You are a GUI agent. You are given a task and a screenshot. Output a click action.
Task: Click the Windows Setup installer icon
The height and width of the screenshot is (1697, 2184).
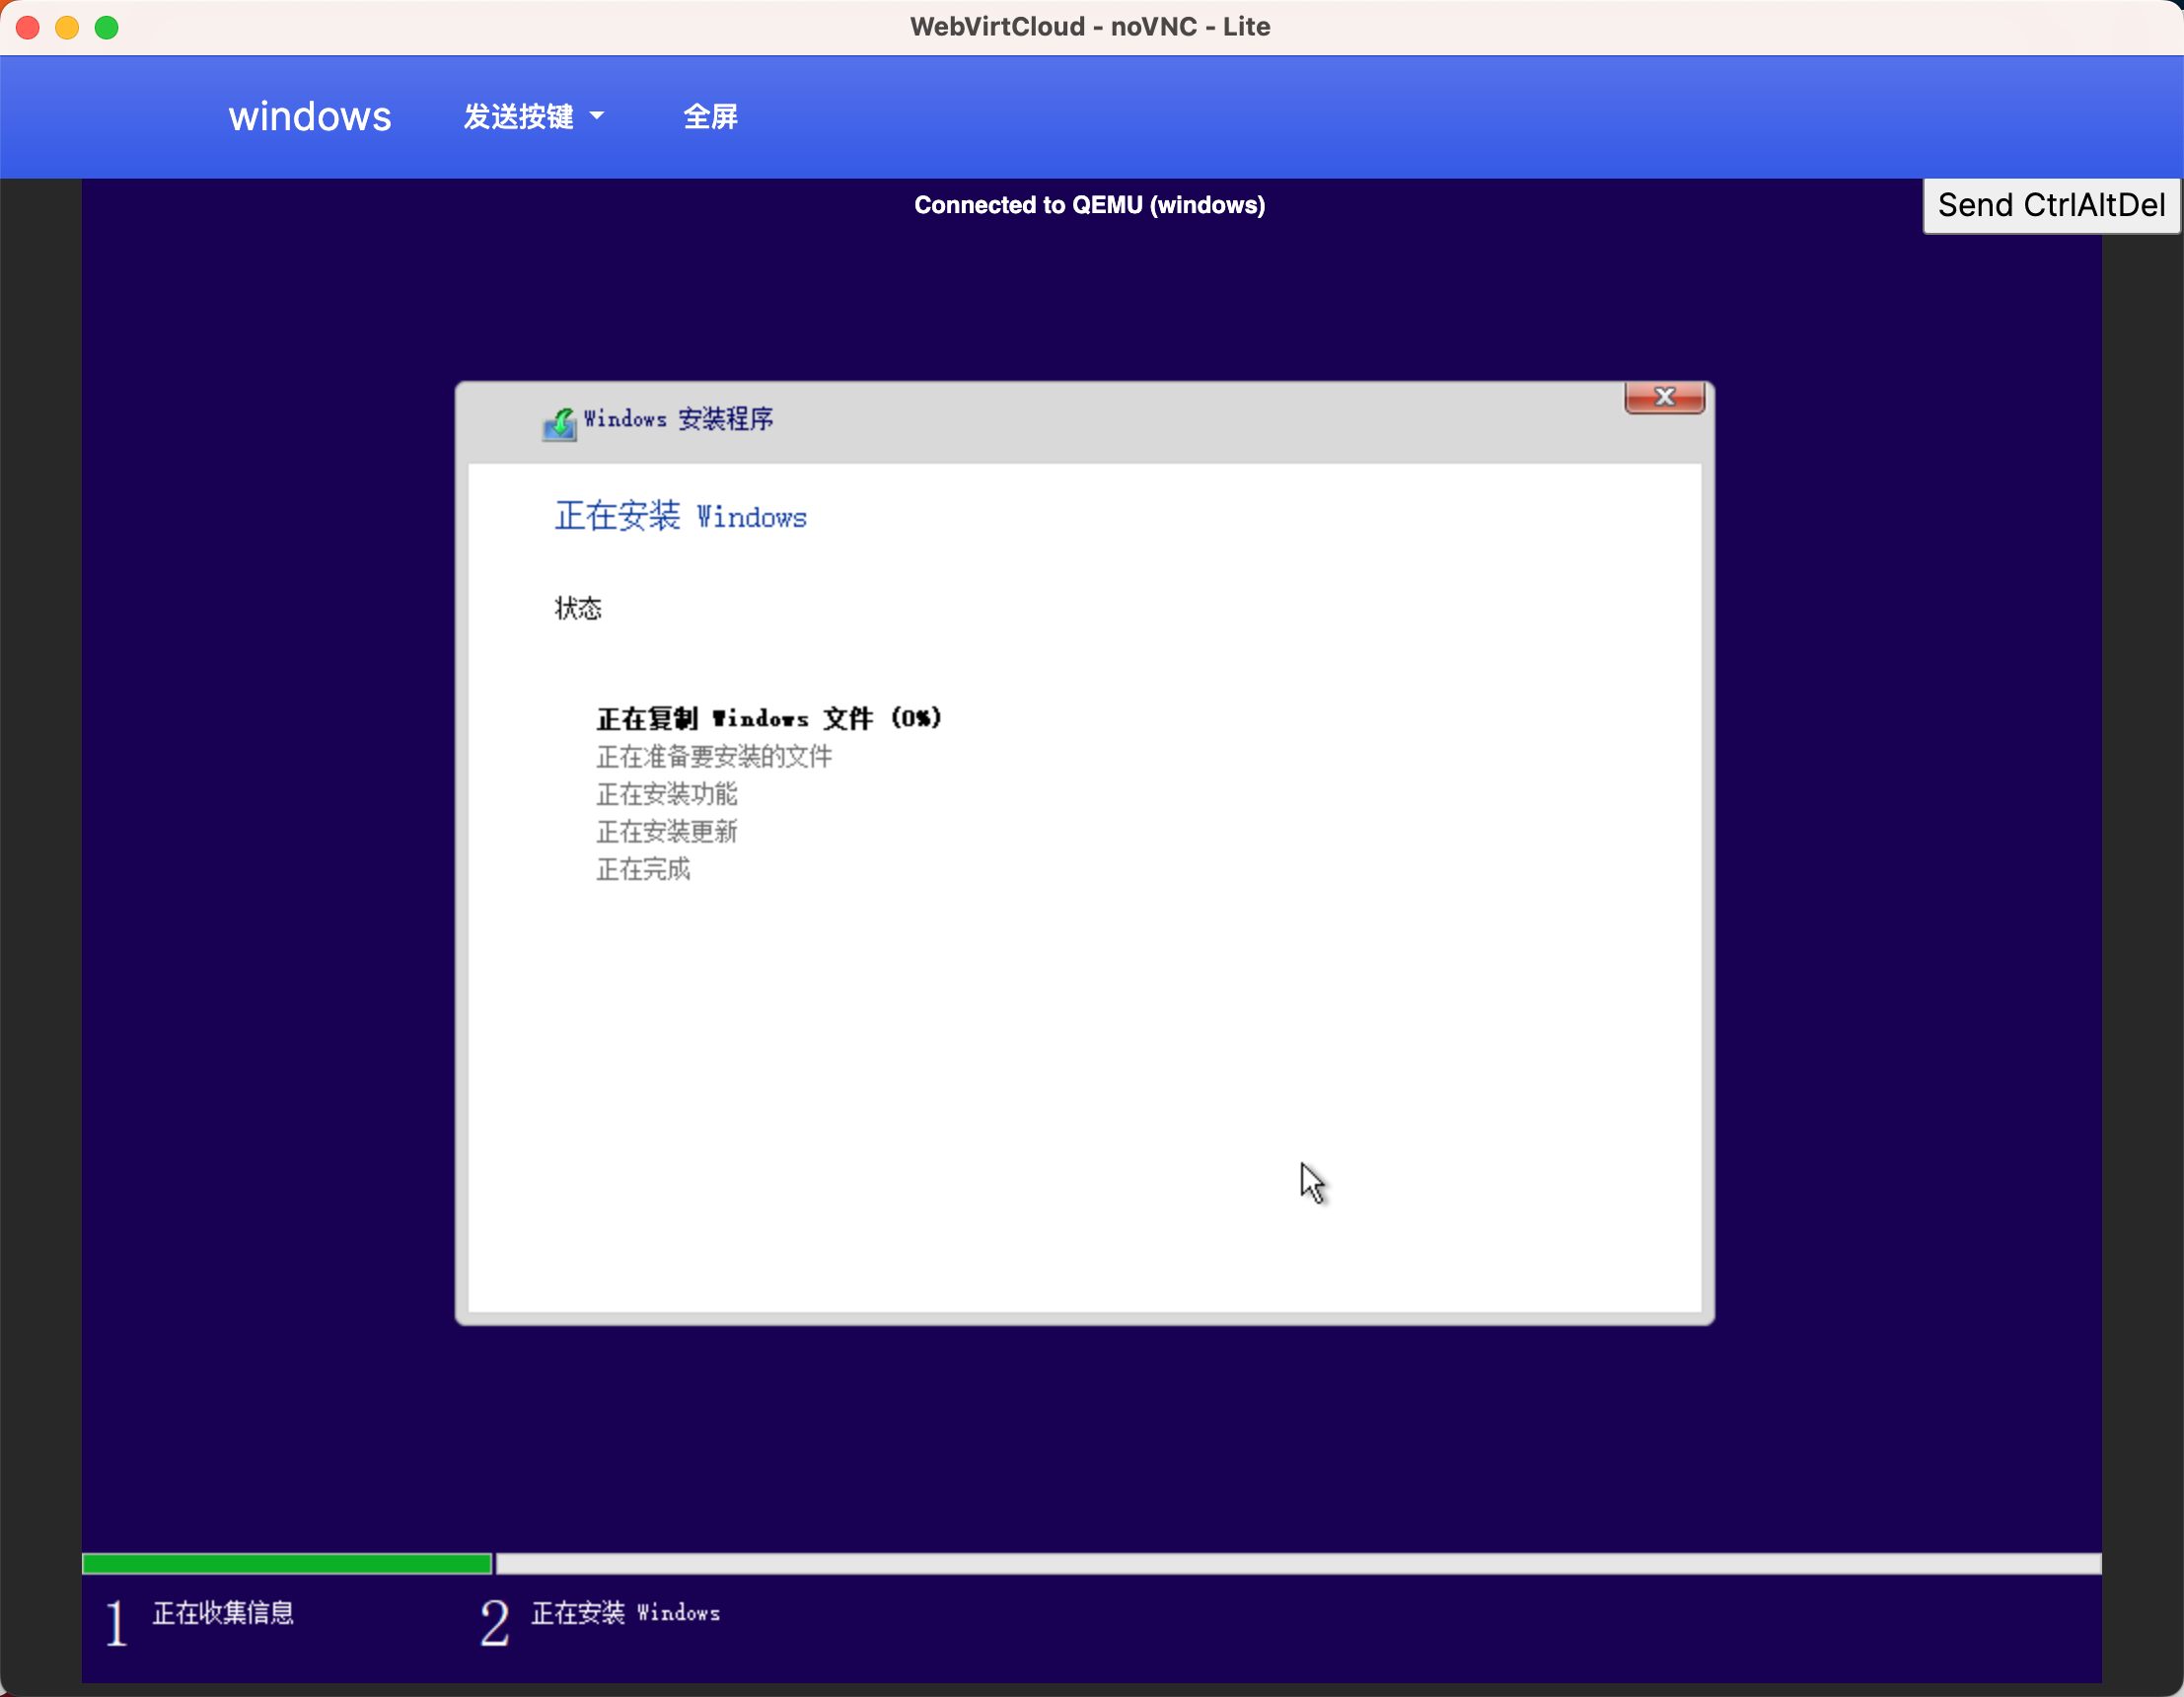(x=559, y=422)
